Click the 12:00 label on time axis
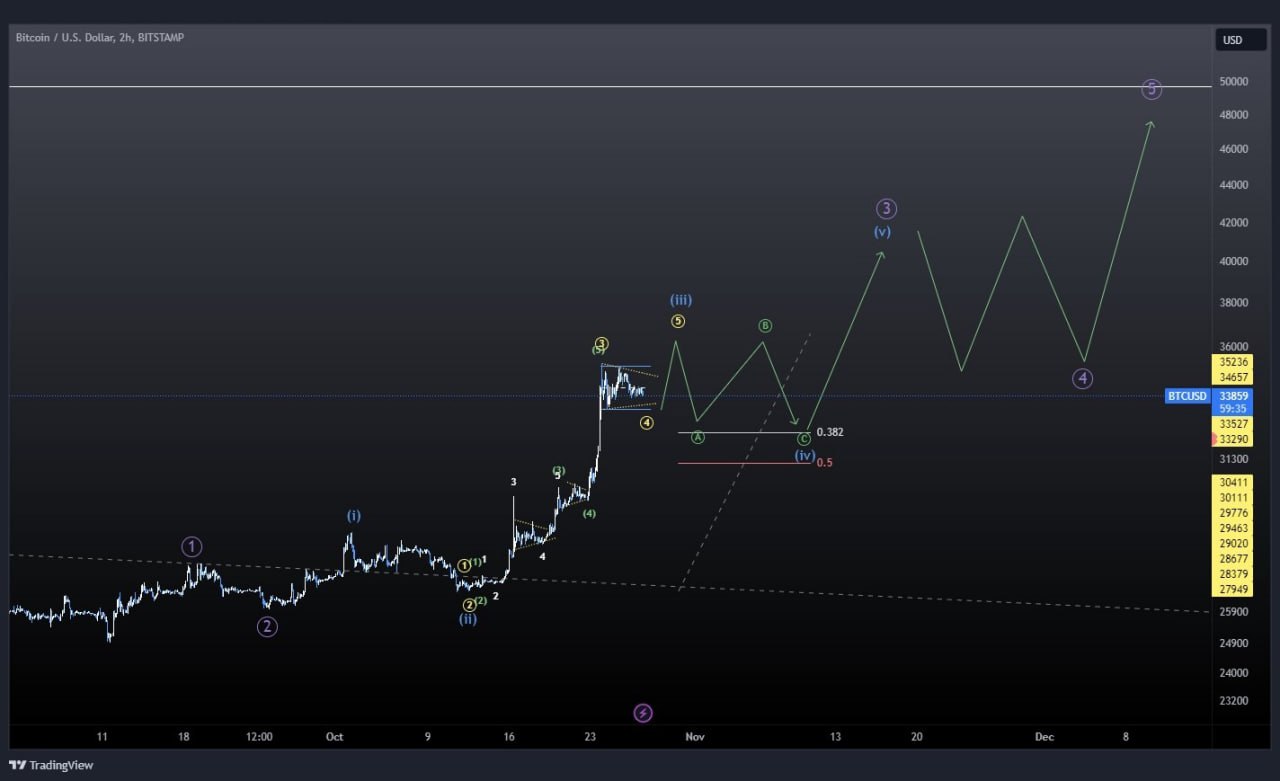 [x=259, y=737]
